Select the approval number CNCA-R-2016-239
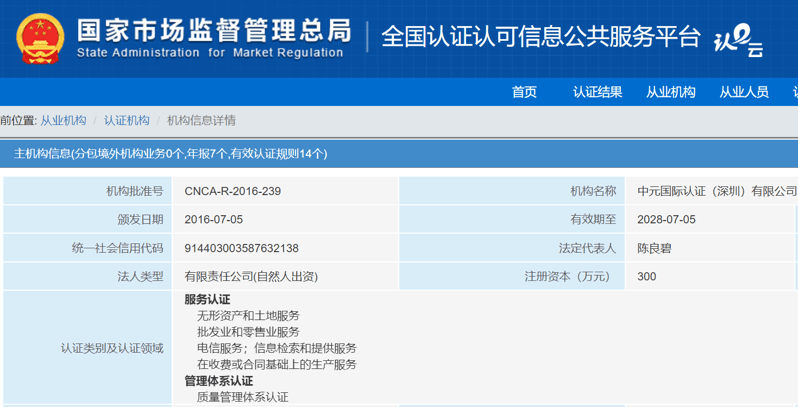798x407 pixels. tap(232, 191)
